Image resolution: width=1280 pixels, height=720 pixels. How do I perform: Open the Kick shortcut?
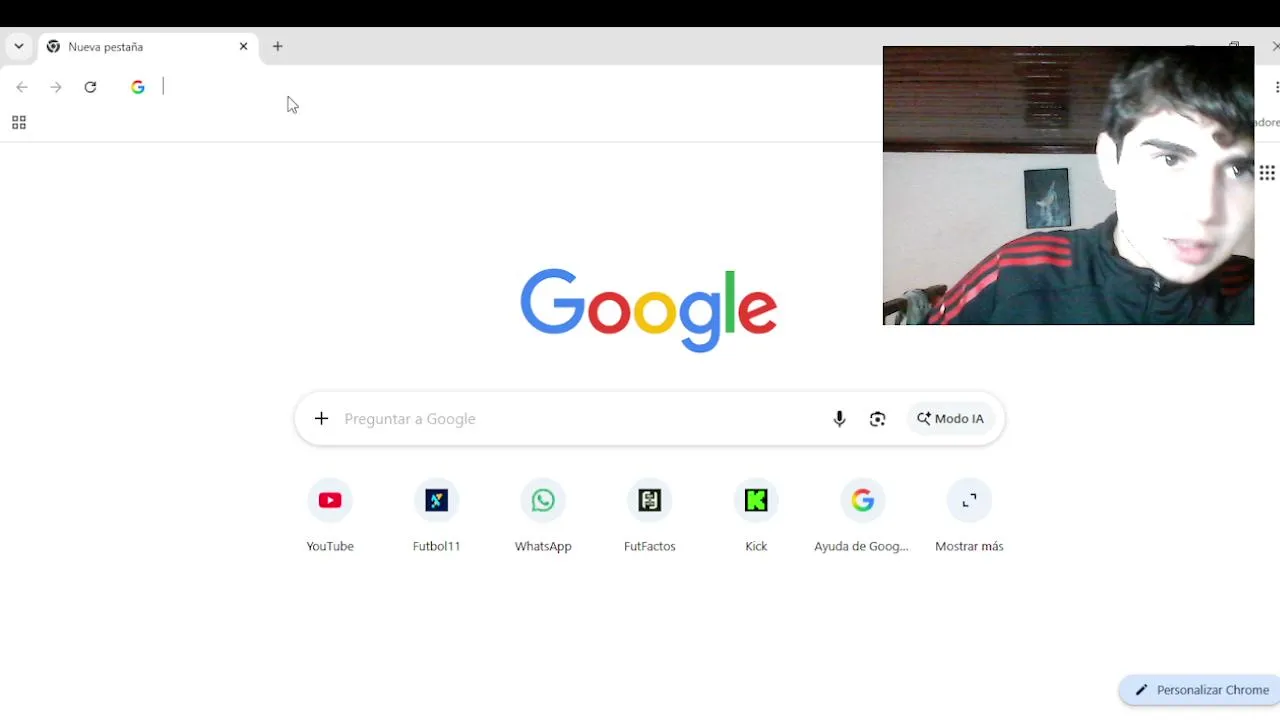tap(756, 517)
